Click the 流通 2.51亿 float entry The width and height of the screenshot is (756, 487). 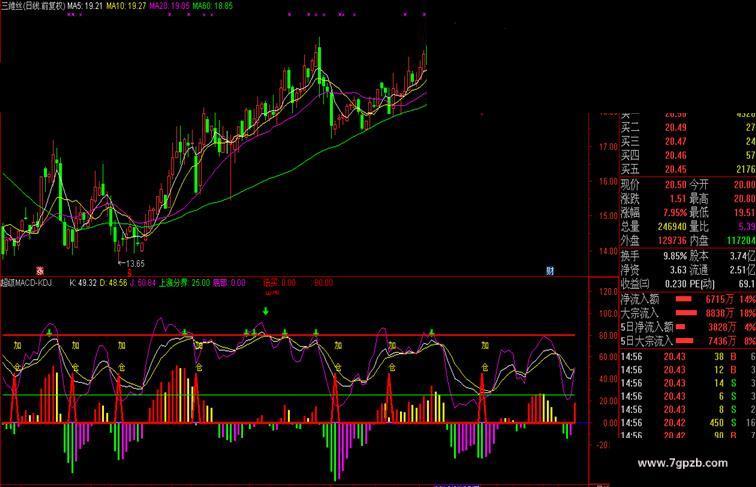coord(722,270)
